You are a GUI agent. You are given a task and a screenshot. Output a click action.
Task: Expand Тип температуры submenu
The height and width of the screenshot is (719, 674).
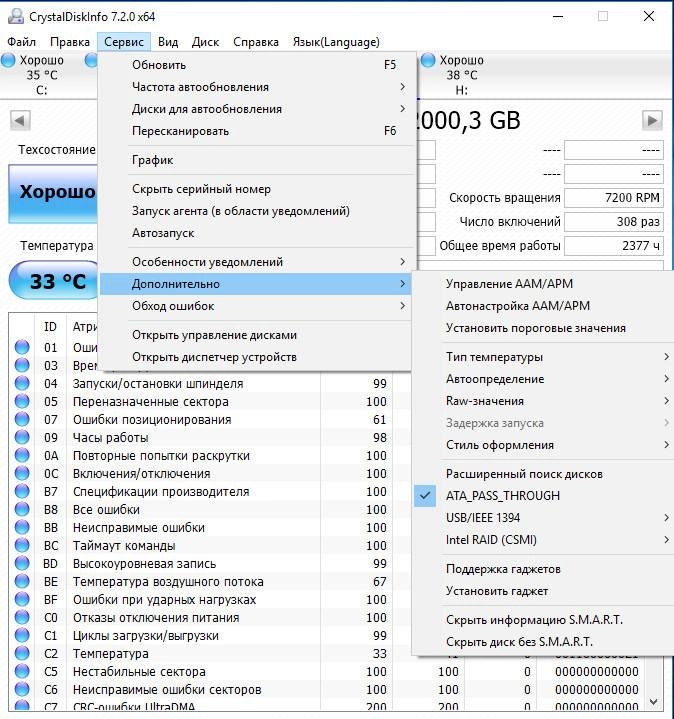(x=544, y=357)
